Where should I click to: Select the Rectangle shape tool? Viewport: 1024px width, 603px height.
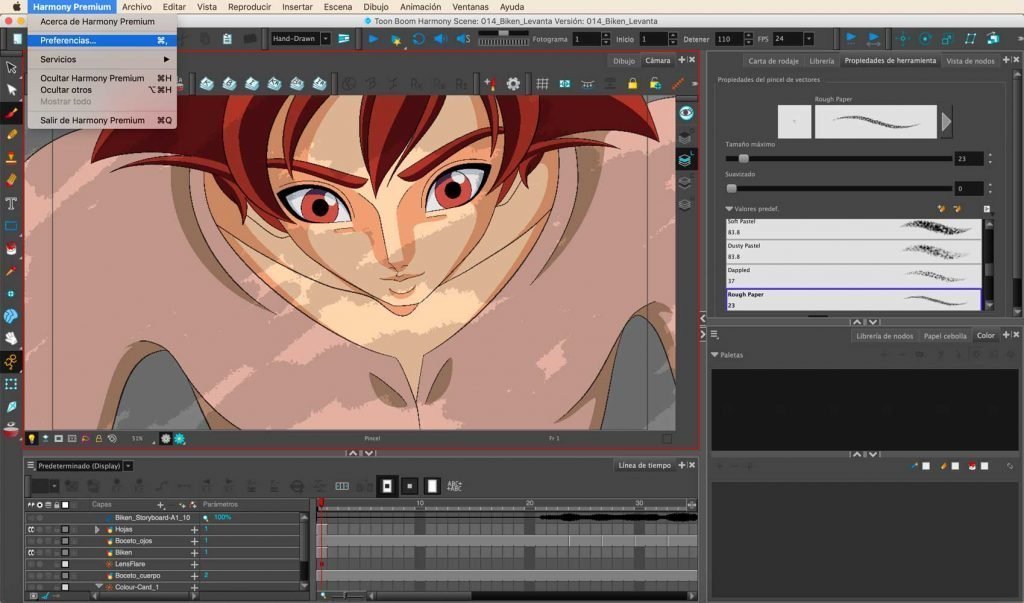11,226
